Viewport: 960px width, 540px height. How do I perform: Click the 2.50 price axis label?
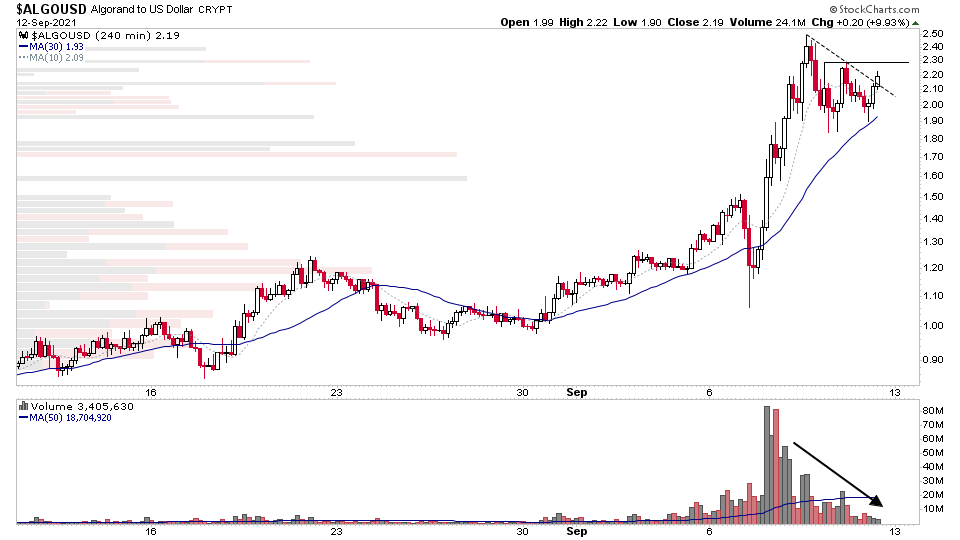(x=932, y=34)
